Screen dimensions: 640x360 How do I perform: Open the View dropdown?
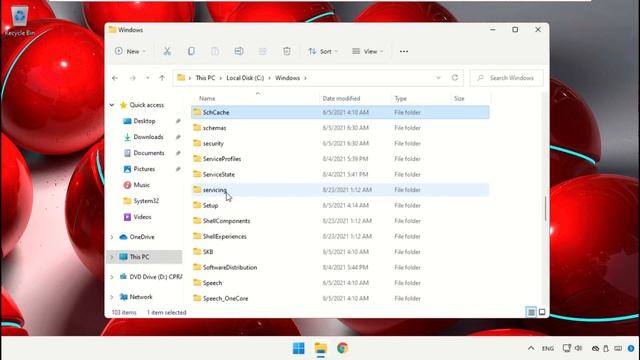[x=368, y=51]
